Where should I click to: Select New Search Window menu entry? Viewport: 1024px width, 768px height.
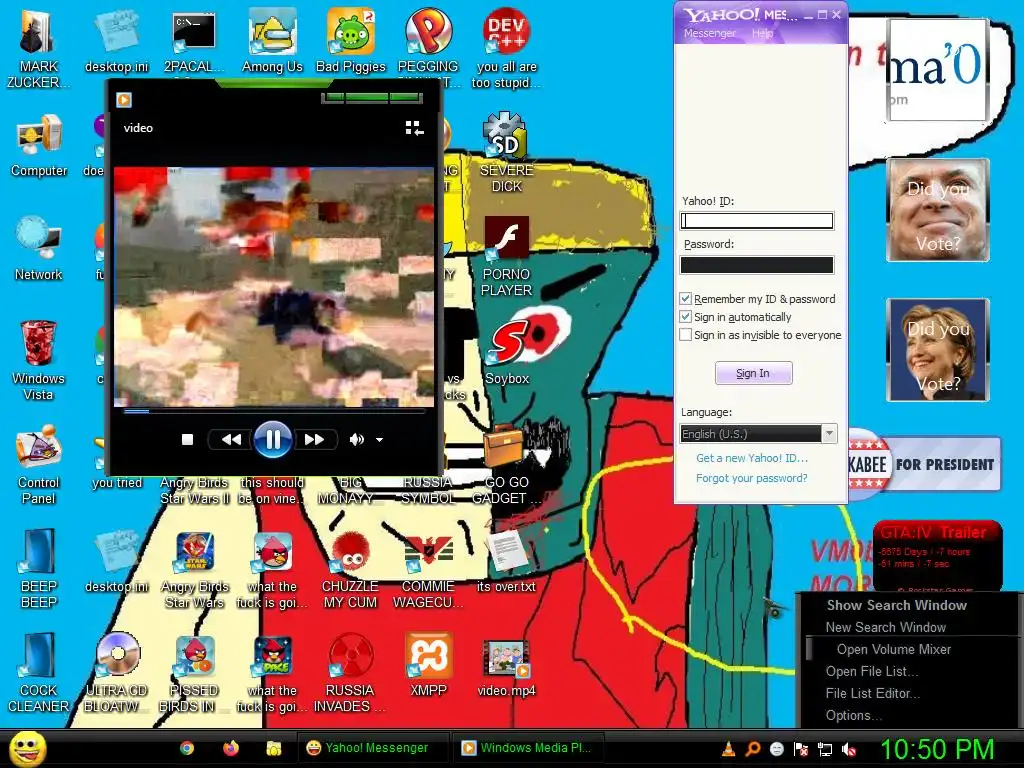click(886, 628)
